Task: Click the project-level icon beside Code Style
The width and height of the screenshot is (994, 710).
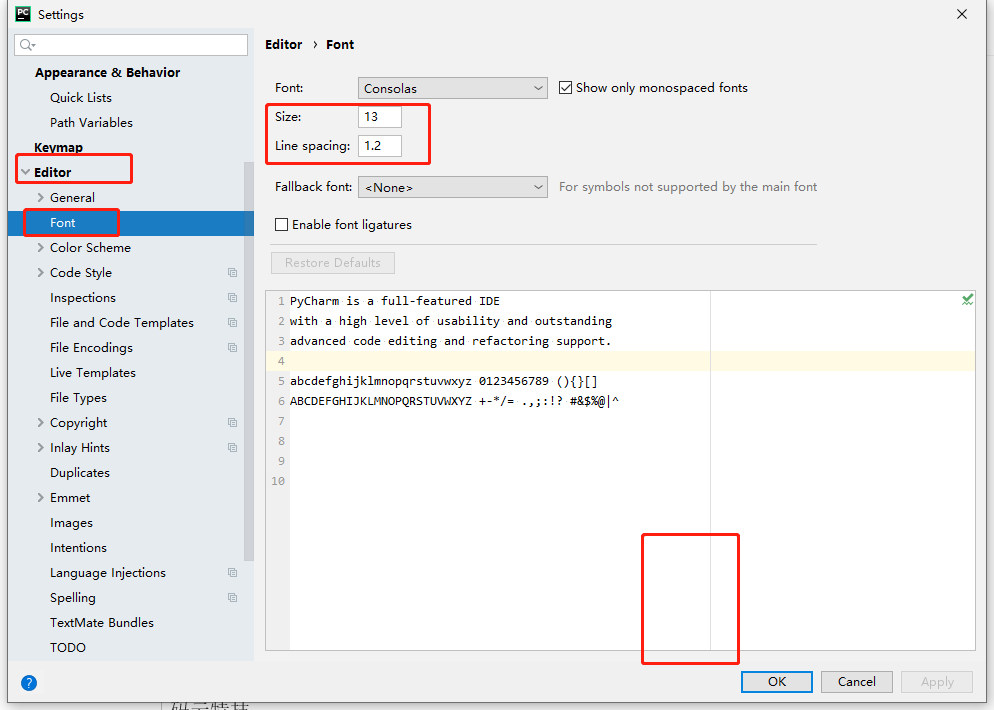Action: (x=233, y=273)
